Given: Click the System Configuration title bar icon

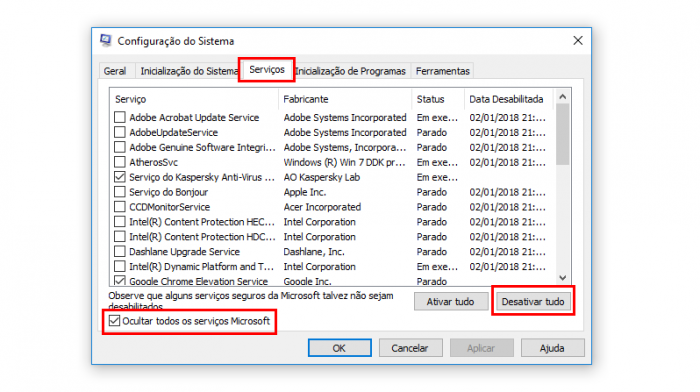Looking at the screenshot, I should 106,41.
